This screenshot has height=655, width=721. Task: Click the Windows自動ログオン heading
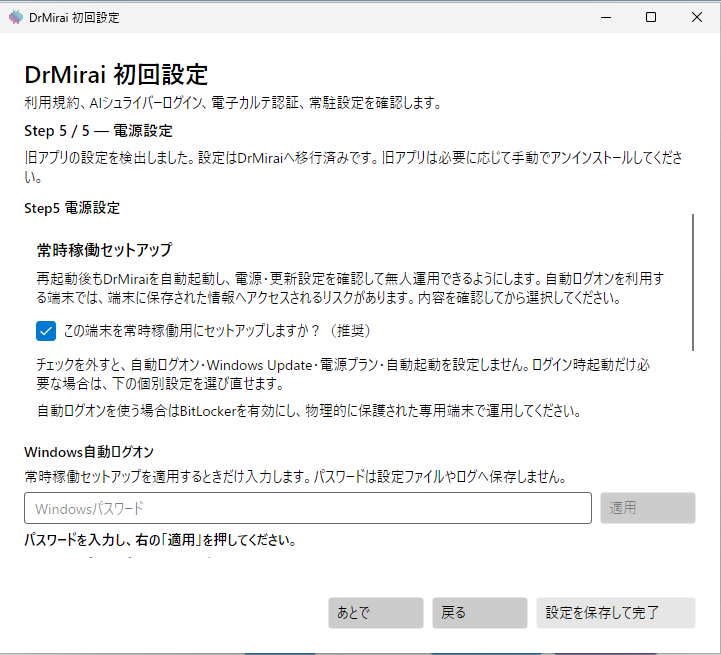coord(89,452)
